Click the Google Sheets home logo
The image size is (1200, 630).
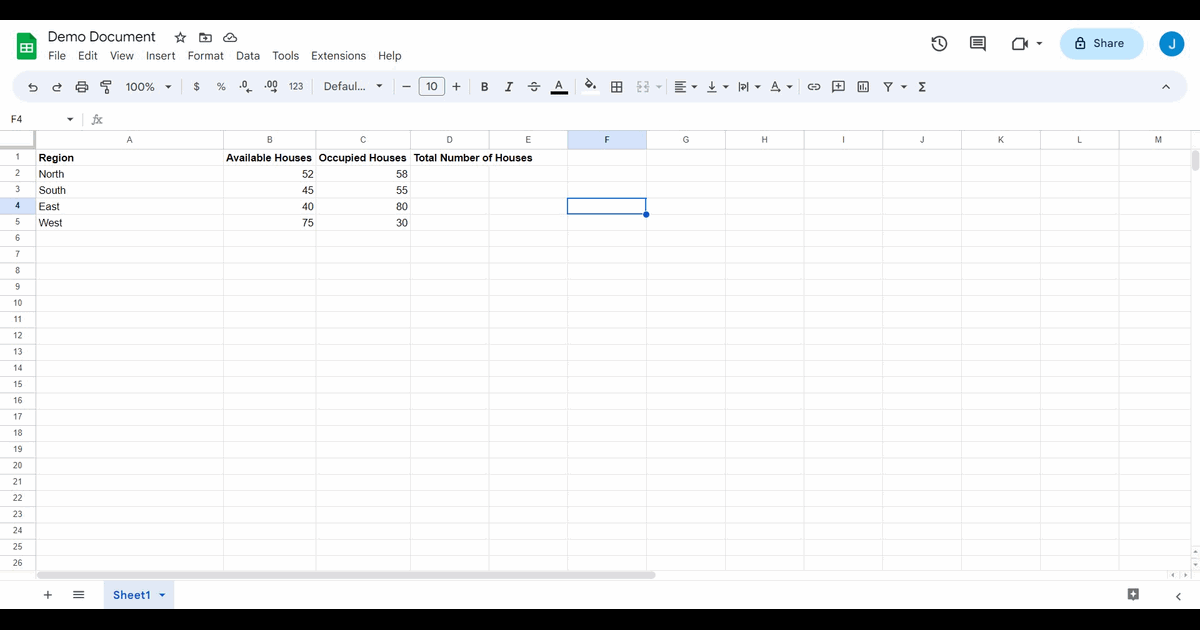point(26,46)
